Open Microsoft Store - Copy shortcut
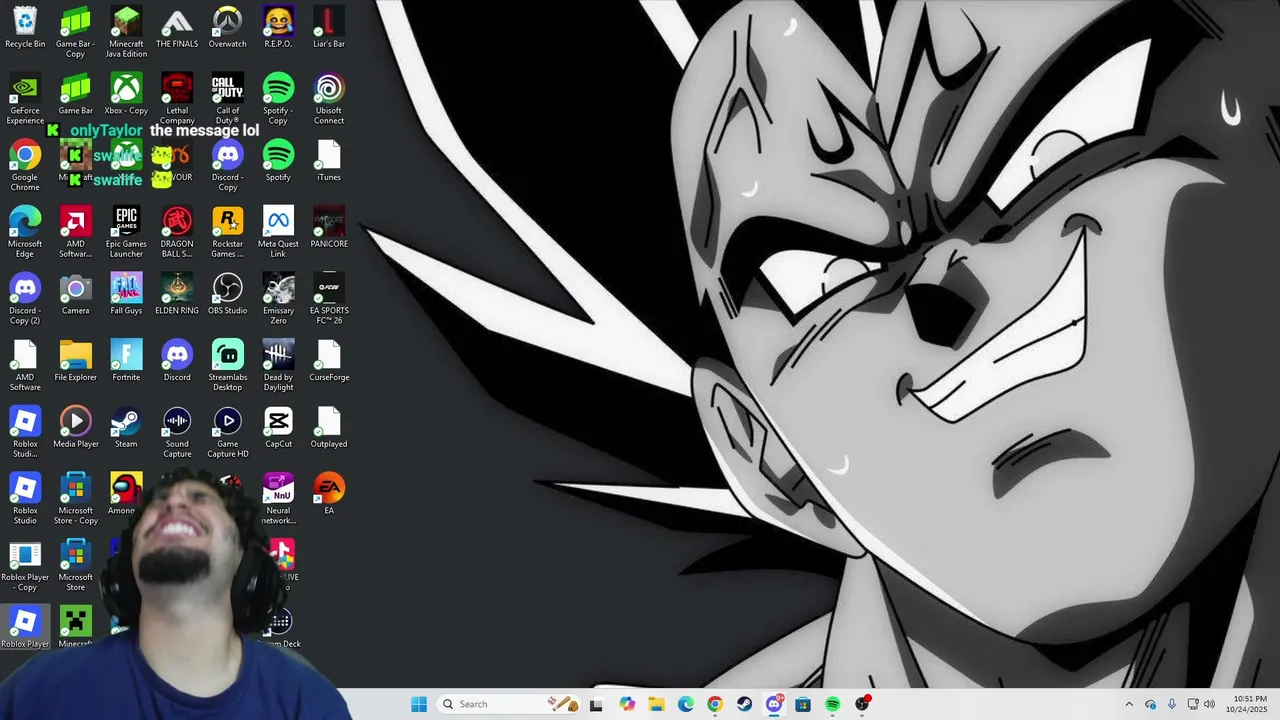 (76, 499)
